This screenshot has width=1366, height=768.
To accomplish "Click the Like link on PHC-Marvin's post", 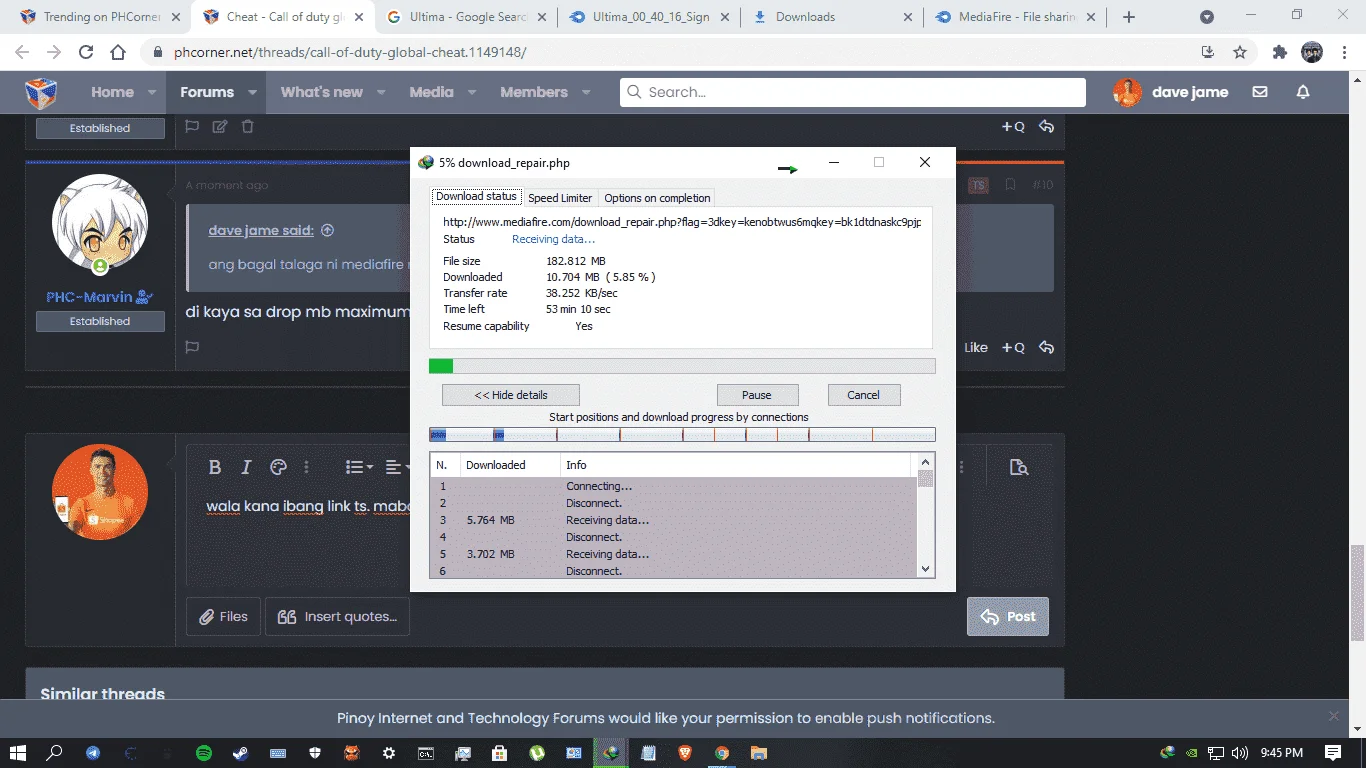I will pyautogui.click(x=976, y=347).
